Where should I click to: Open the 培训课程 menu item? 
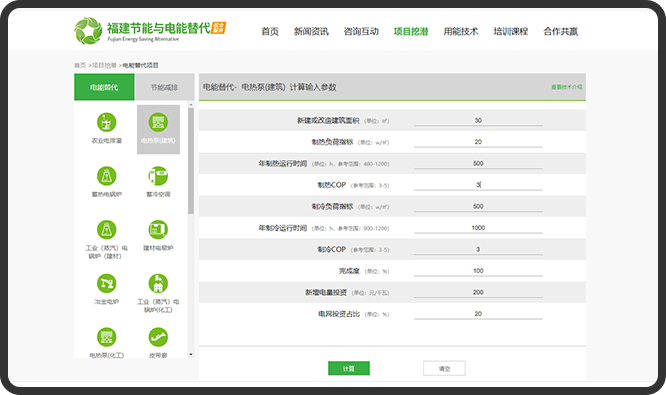(x=511, y=31)
